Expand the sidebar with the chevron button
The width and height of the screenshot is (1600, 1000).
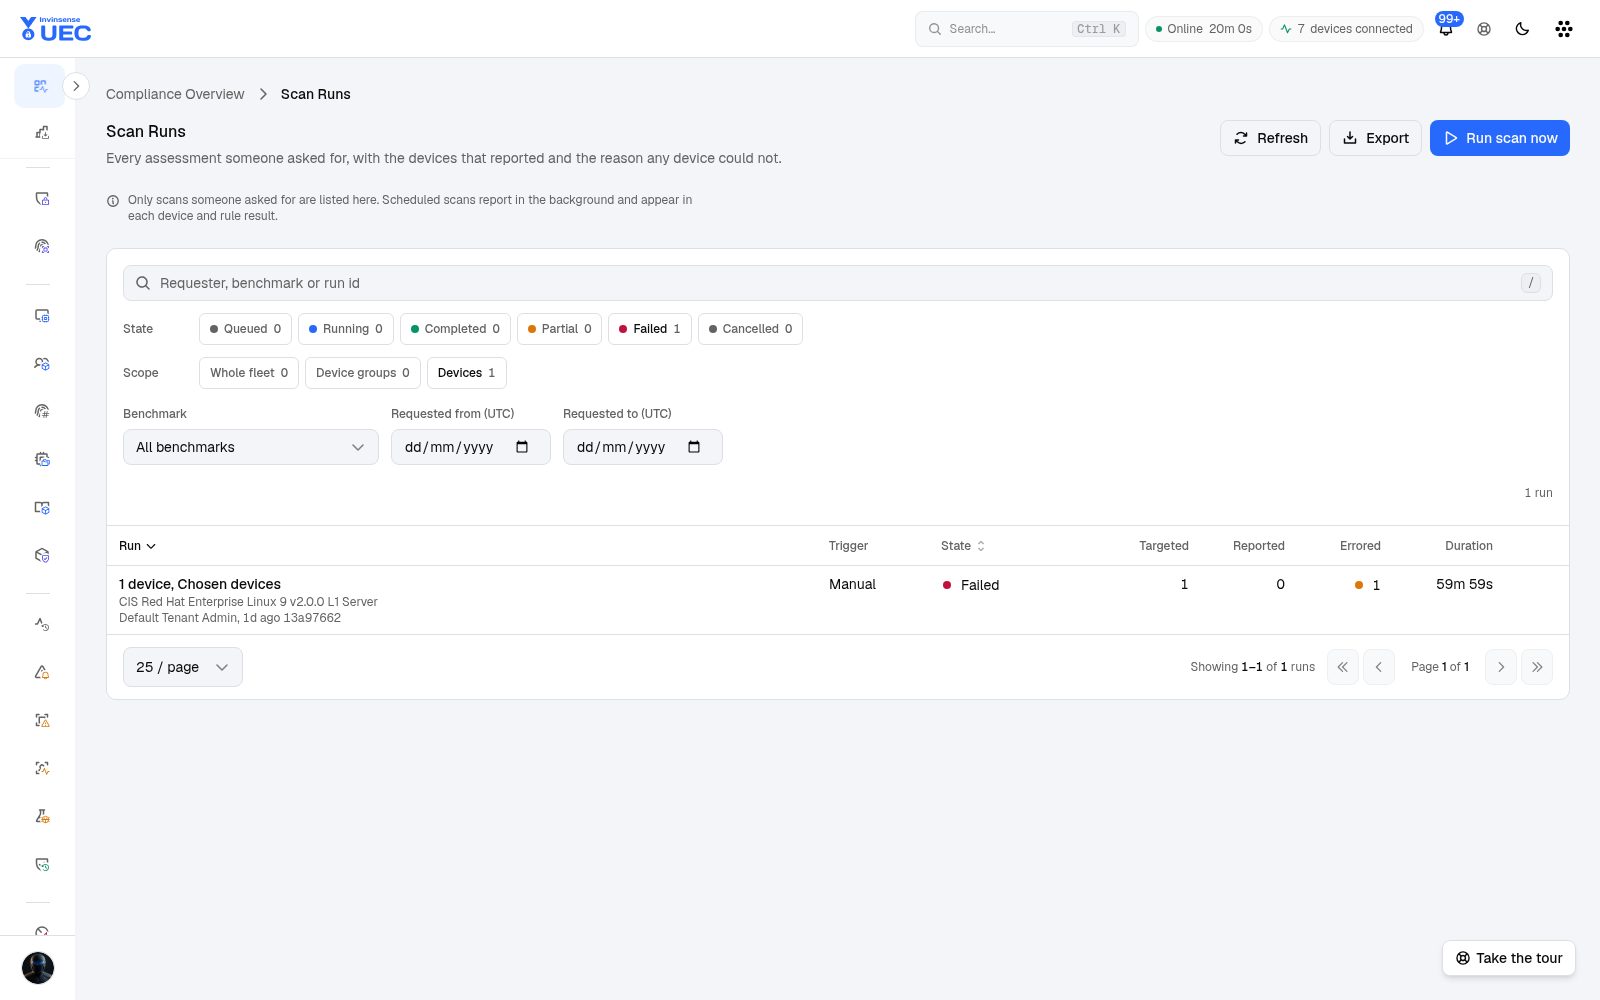[x=76, y=86]
